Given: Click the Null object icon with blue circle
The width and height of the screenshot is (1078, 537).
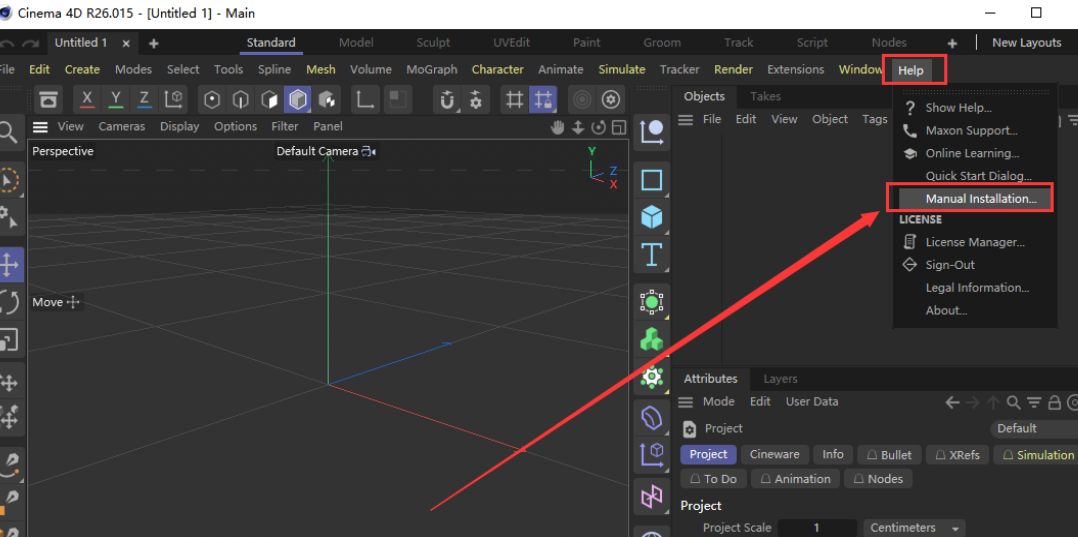Looking at the screenshot, I should tap(651, 130).
